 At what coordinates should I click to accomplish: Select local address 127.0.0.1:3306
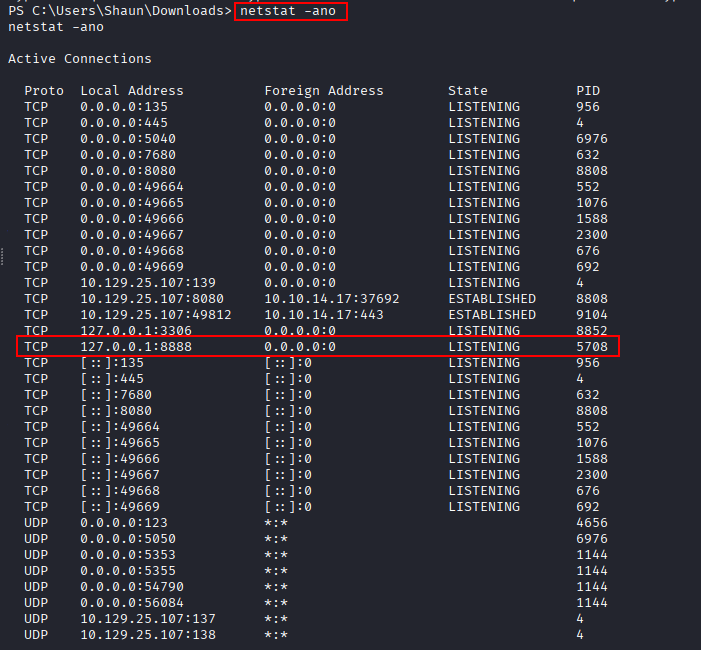(x=136, y=331)
